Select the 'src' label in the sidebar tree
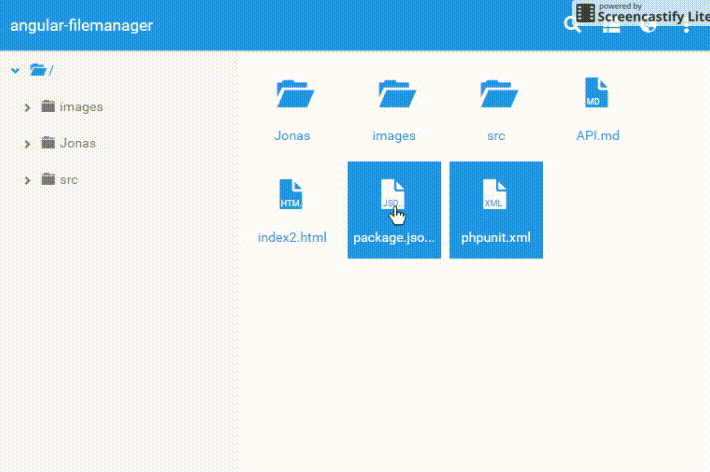 tap(69, 180)
